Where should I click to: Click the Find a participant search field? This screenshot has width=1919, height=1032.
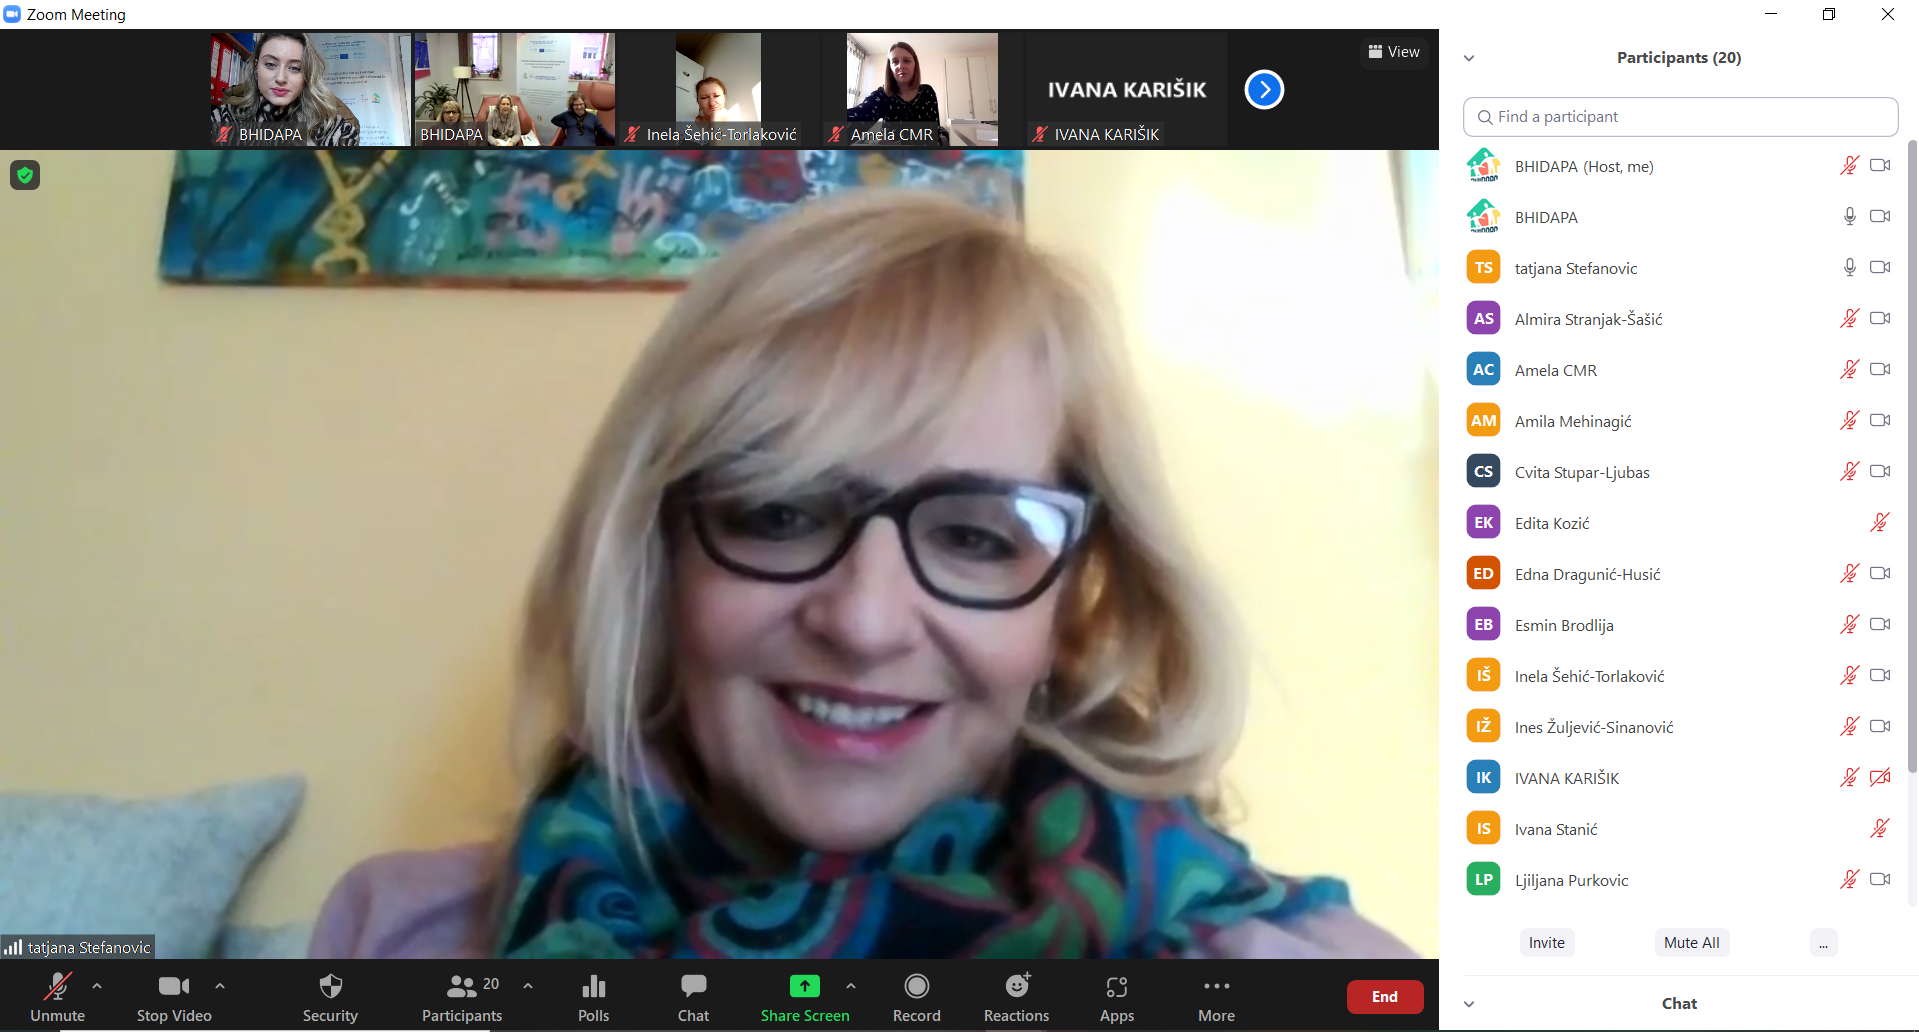coord(1680,117)
